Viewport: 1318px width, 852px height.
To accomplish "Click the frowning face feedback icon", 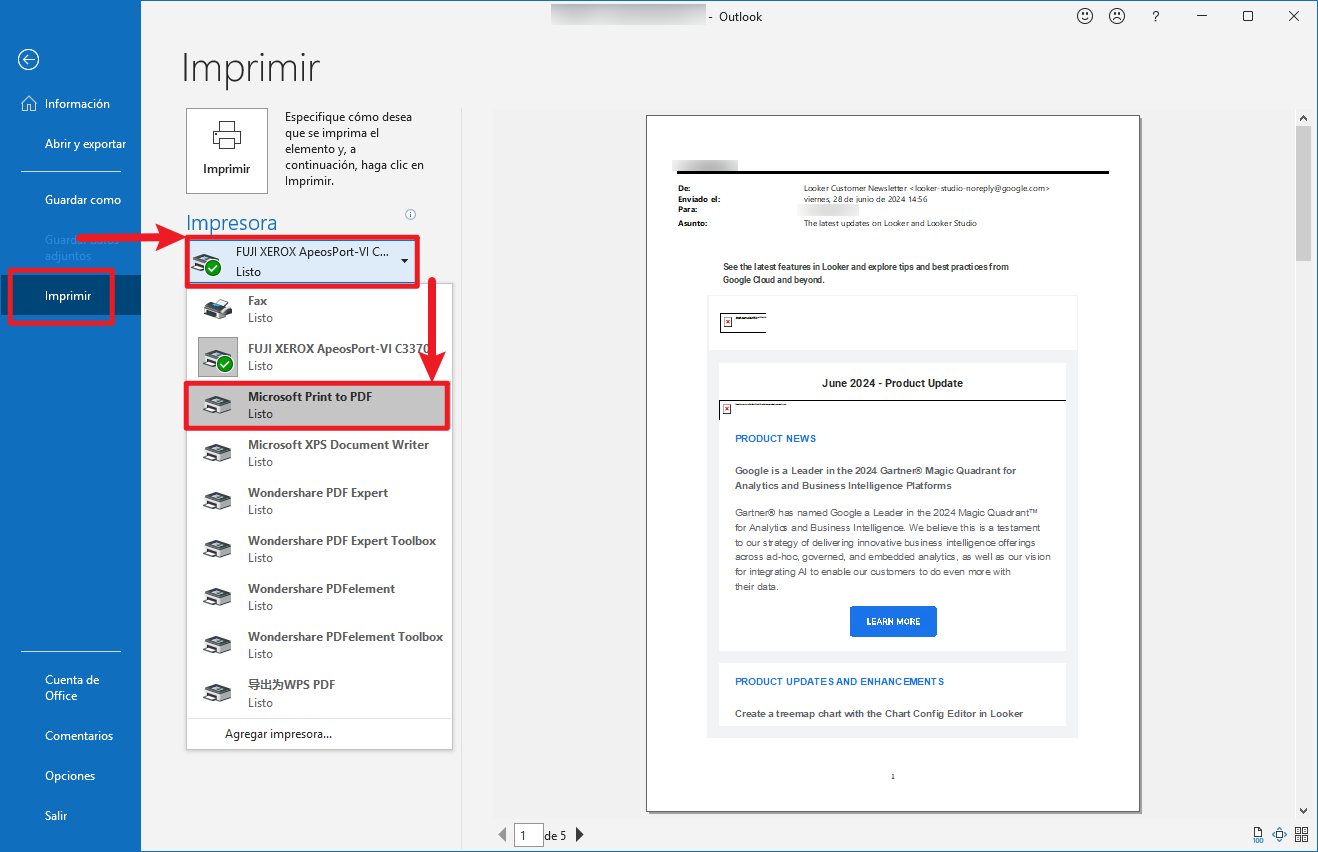I will point(1118,16).
